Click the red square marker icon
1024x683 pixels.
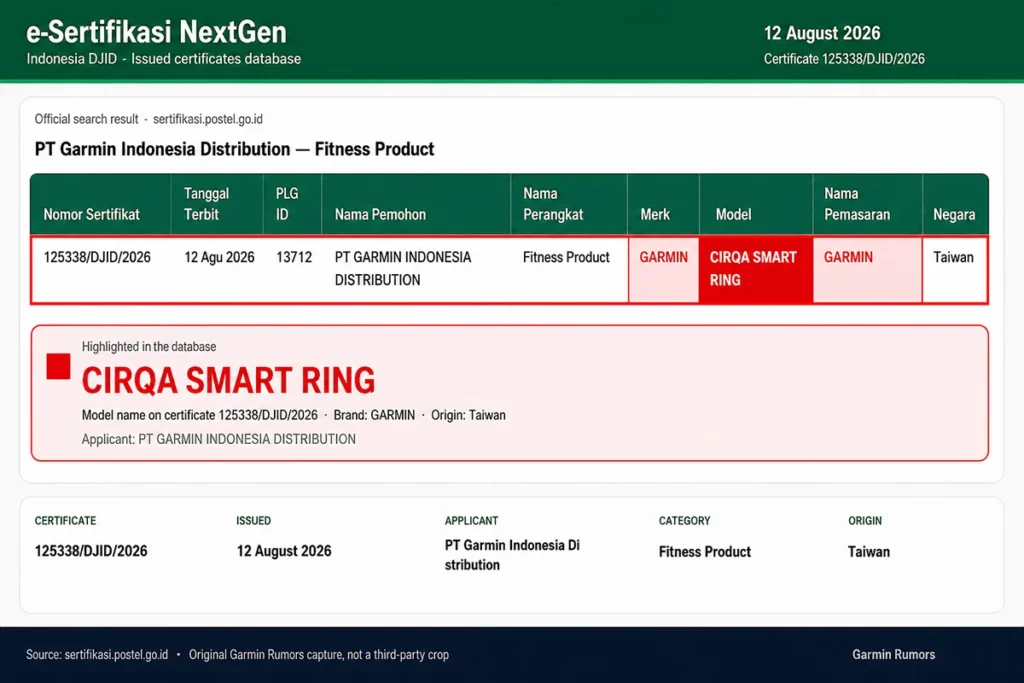[58, 366]
